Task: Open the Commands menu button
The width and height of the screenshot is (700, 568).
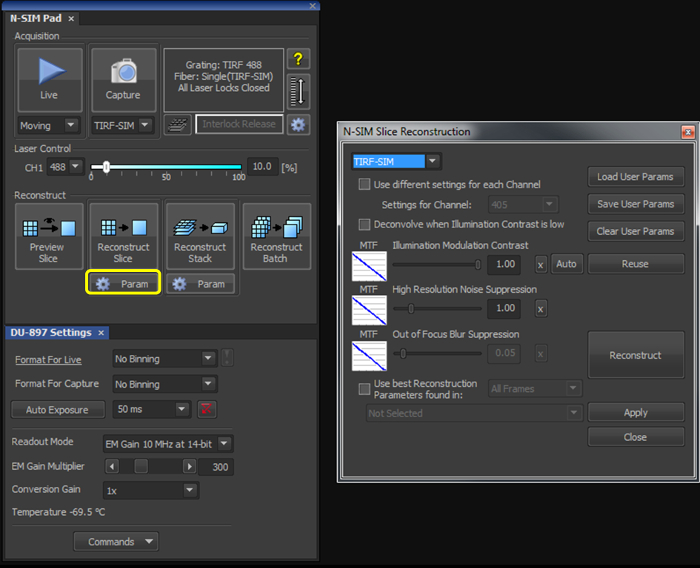Action: point(116,542)
